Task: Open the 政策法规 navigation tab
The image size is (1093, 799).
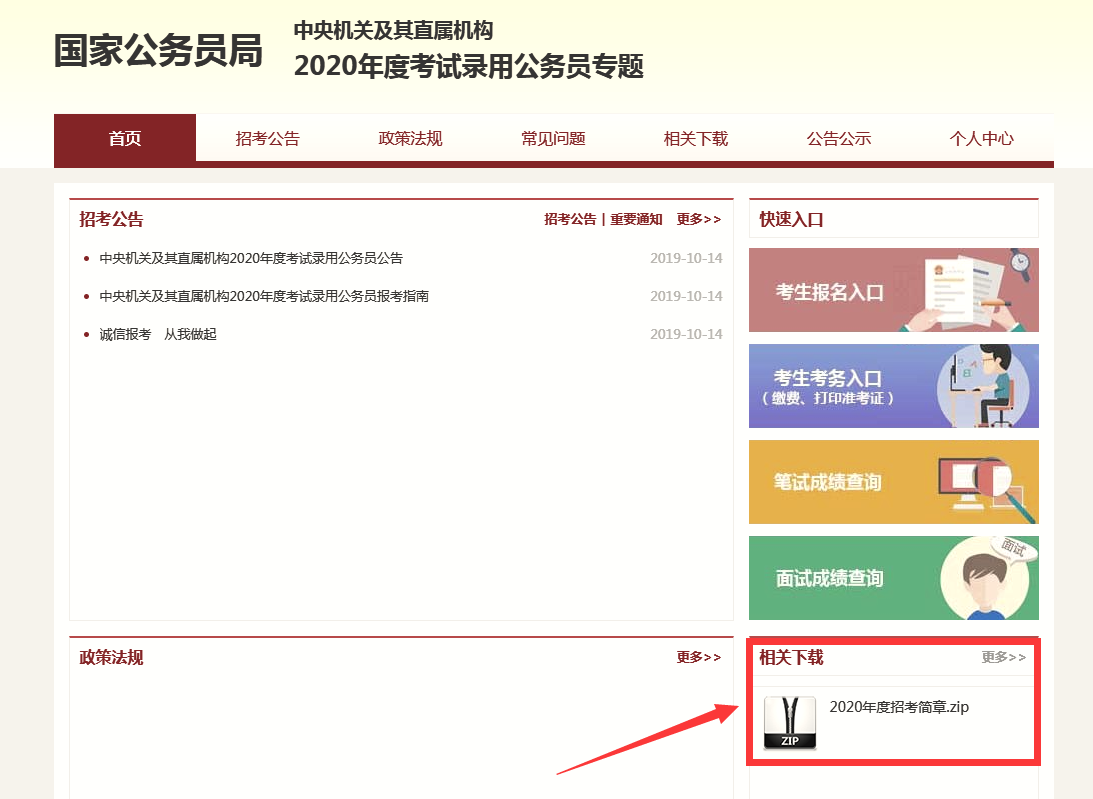Action: coord(410,139)
